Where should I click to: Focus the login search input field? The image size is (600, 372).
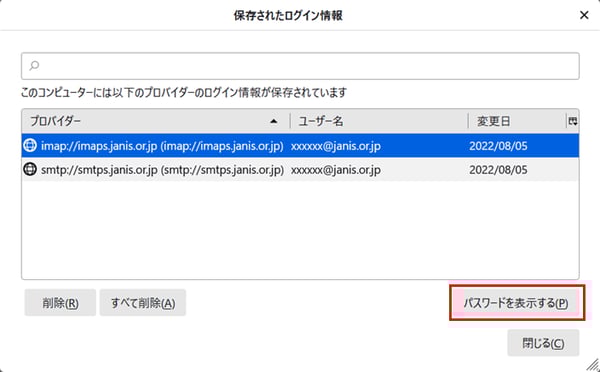[300, 66]
